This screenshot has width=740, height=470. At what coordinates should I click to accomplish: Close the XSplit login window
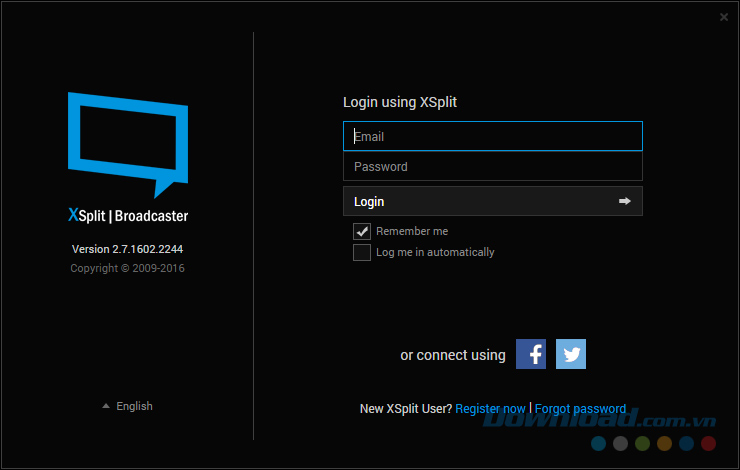(x=723, y=17)
